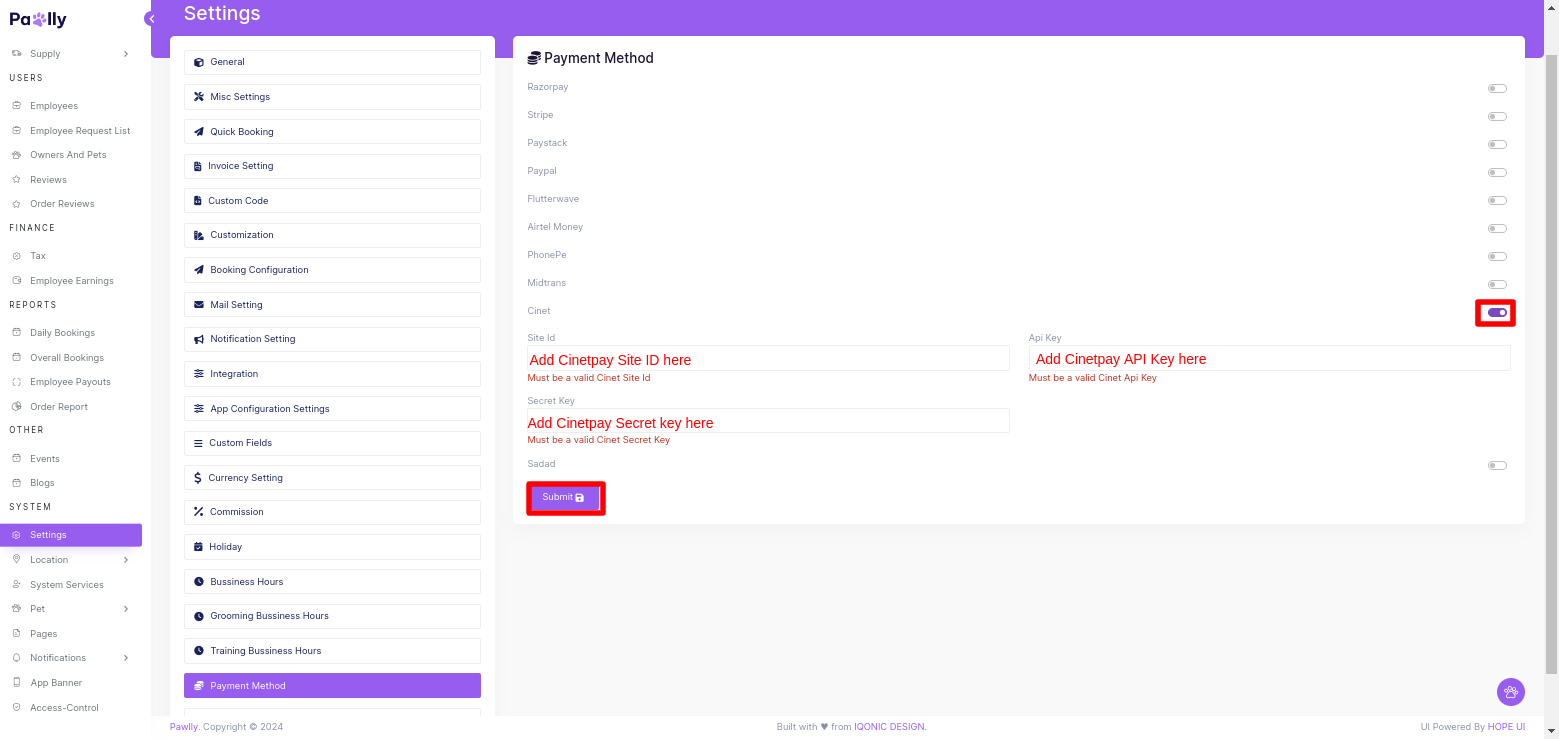Viewport: 1559px width, 739px height.
Task: Turn on the Paystack switch
Action: 1497,144
